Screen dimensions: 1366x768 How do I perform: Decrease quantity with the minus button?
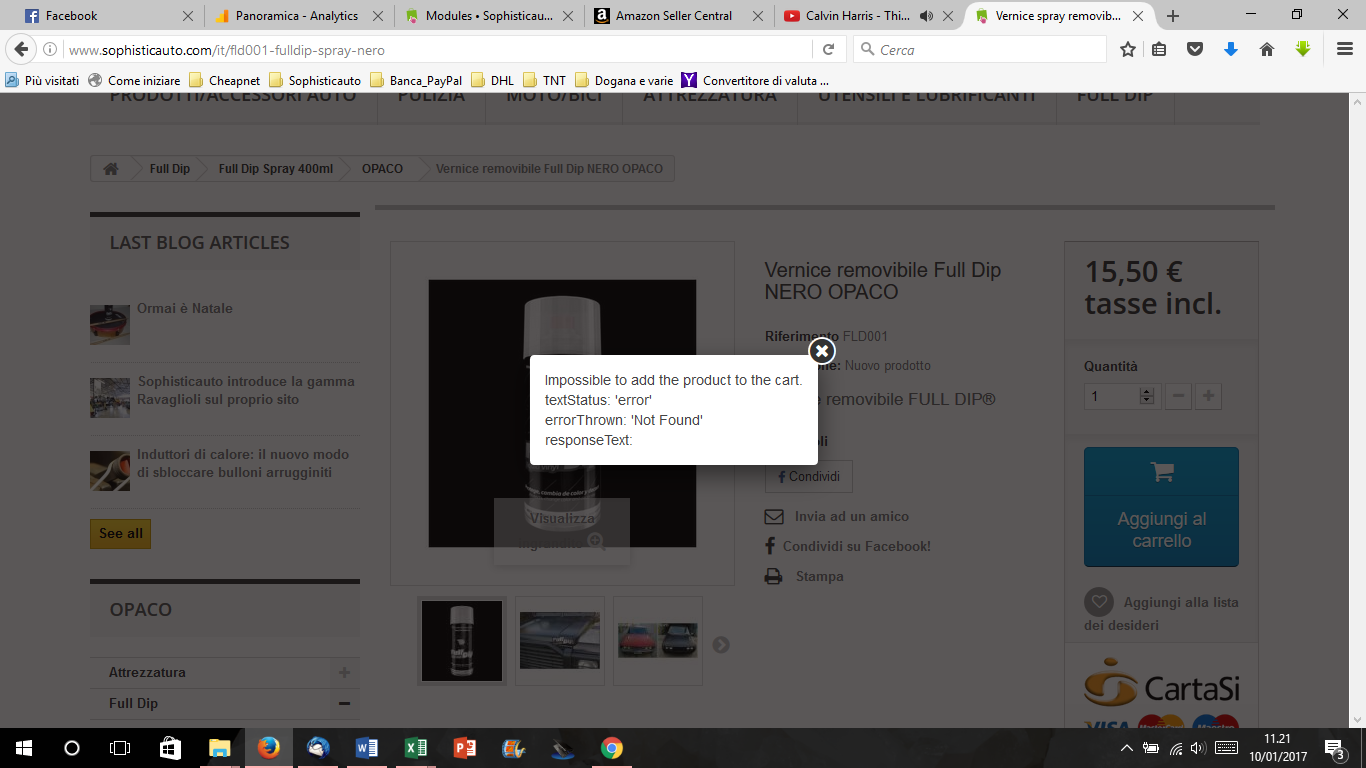1178,397
